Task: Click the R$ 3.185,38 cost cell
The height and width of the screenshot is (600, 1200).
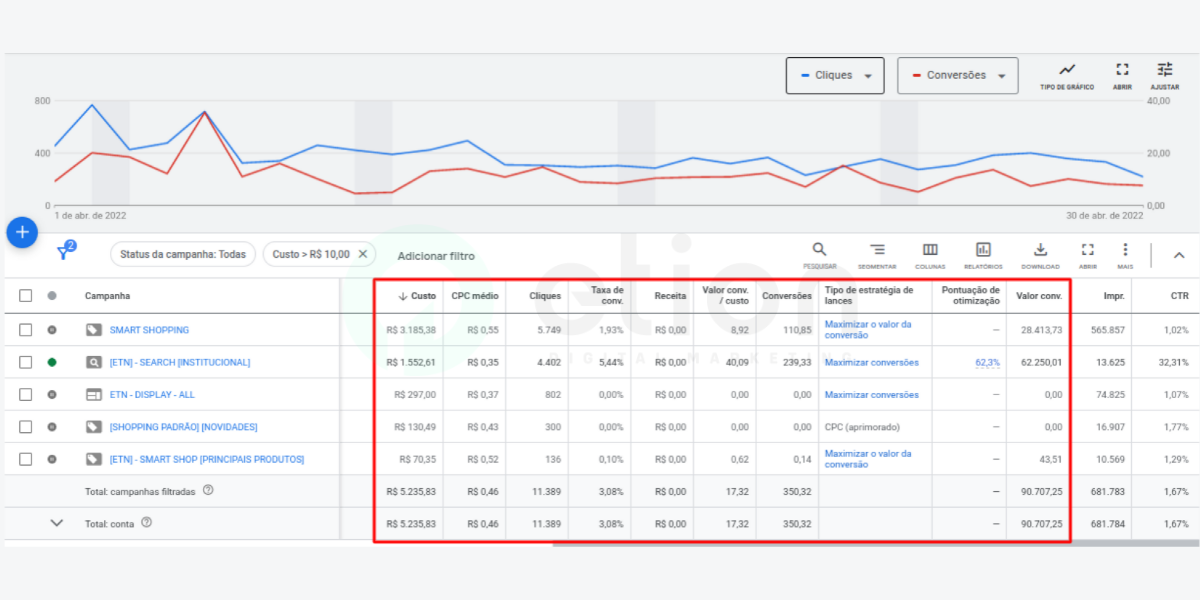Action: point(411,330)
